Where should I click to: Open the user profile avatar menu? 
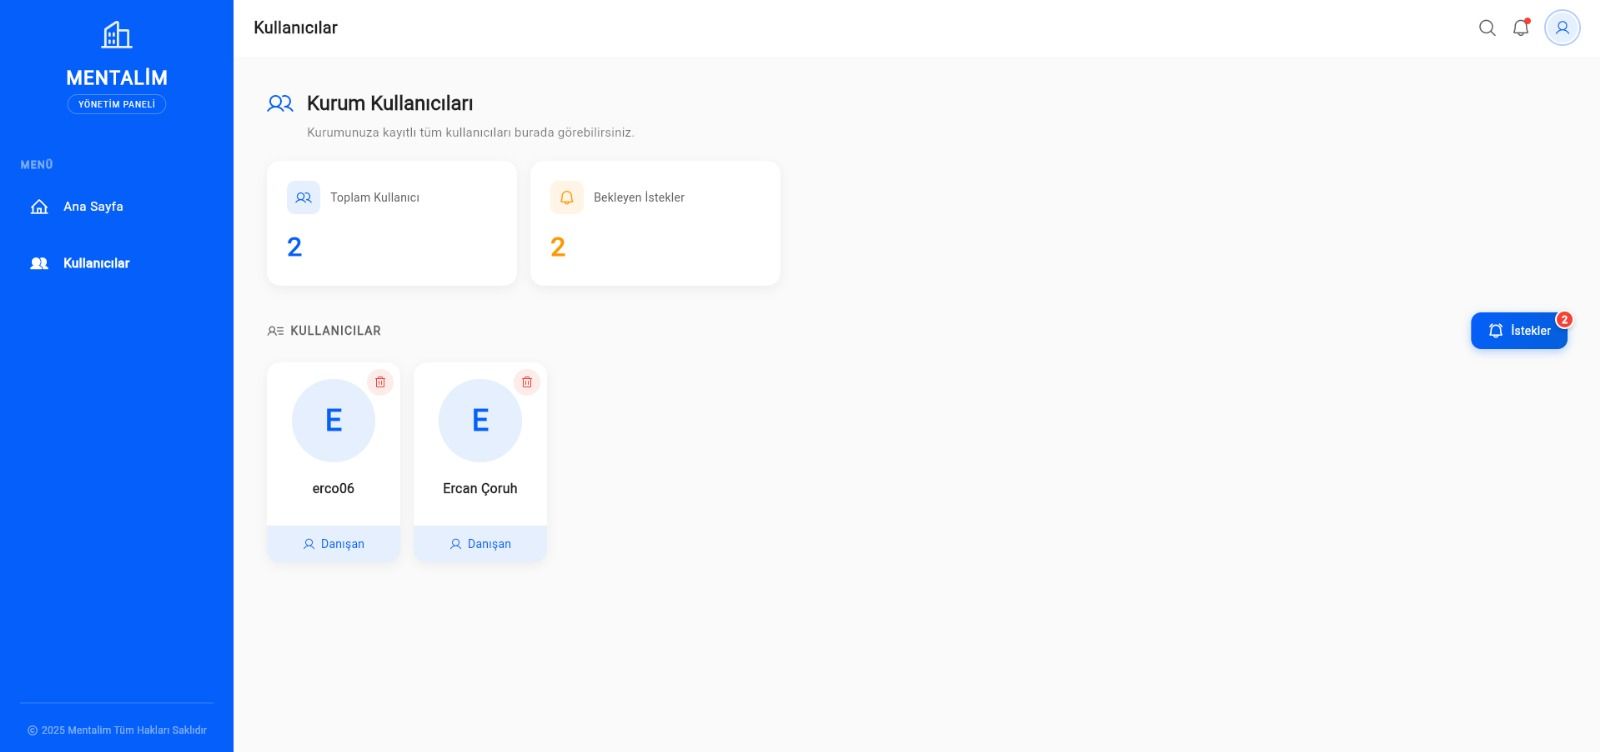tap(1562, 28)
